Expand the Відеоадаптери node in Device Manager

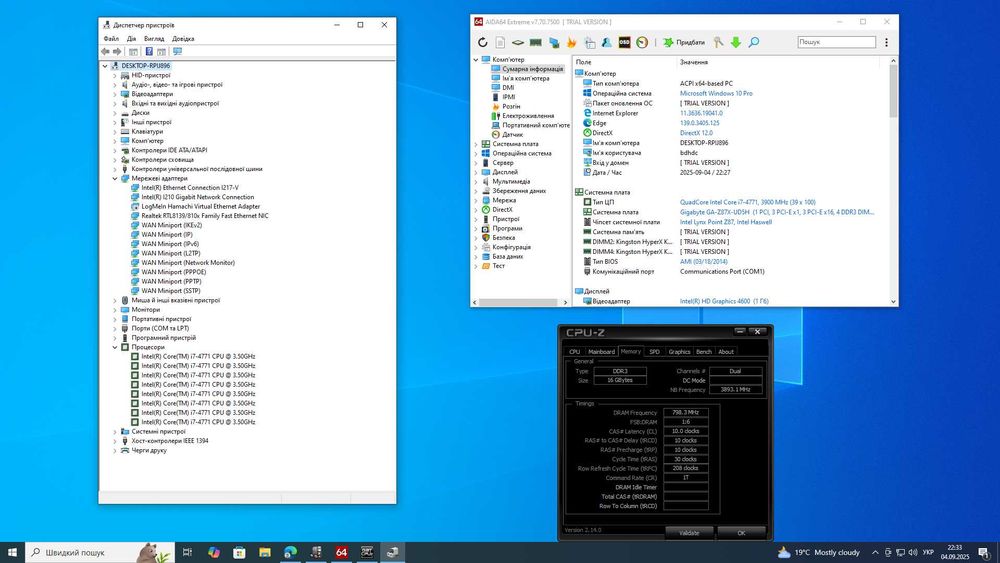pos(115,94)
